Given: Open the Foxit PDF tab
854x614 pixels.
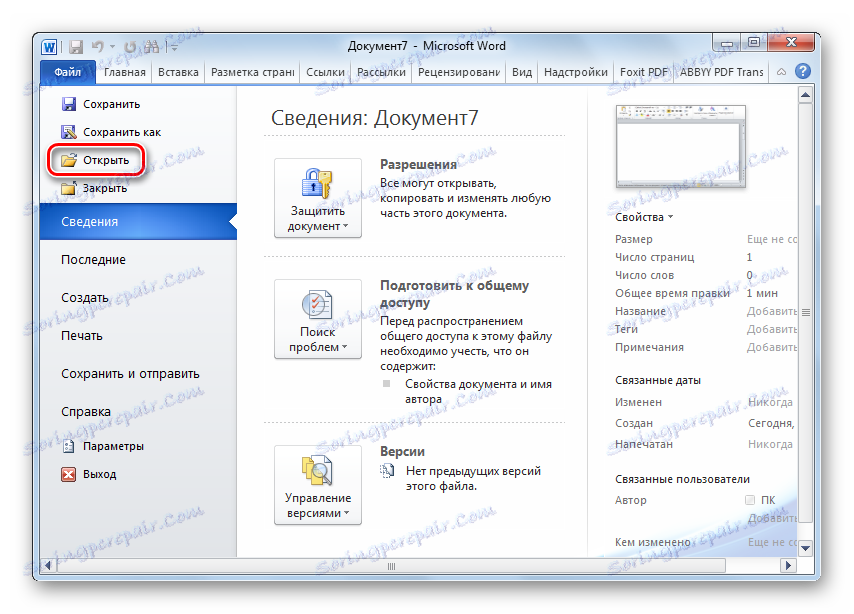Looking at the screenshot, I should coord(643,72).
